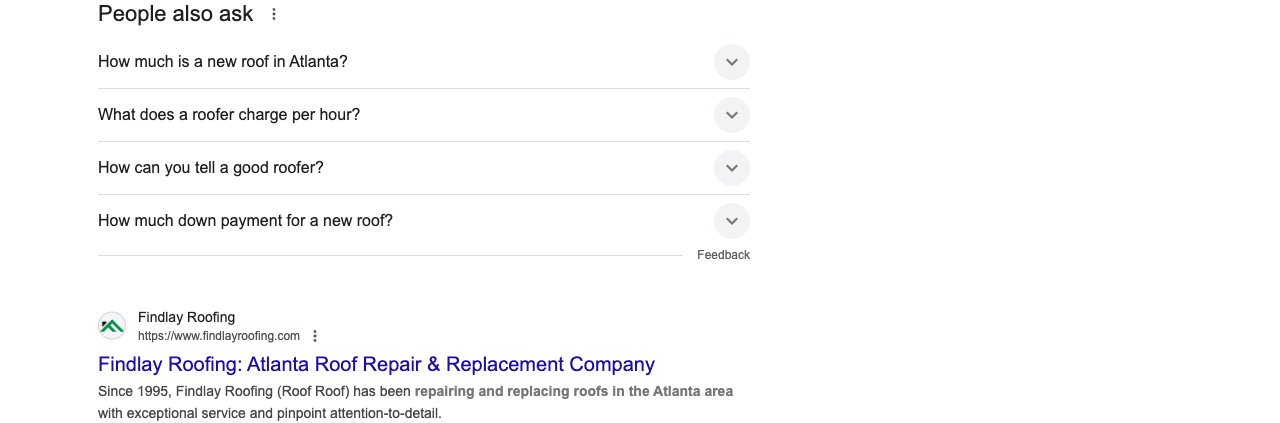Click the People also ask heading
The height and width of the screenshot is (423, 1280).
[176, 14]
